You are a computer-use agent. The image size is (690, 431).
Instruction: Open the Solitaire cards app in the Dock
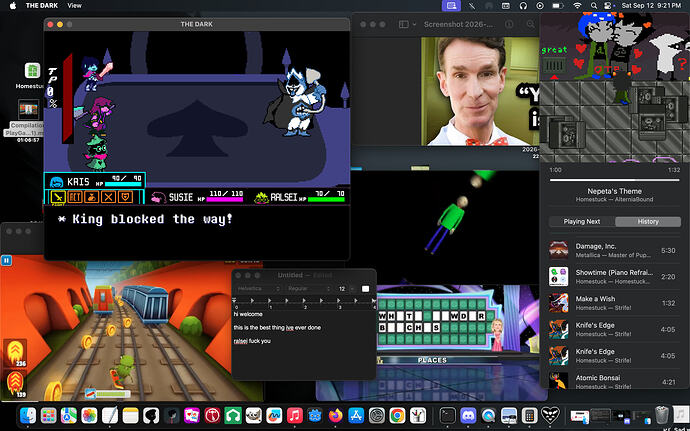(192, 415)
